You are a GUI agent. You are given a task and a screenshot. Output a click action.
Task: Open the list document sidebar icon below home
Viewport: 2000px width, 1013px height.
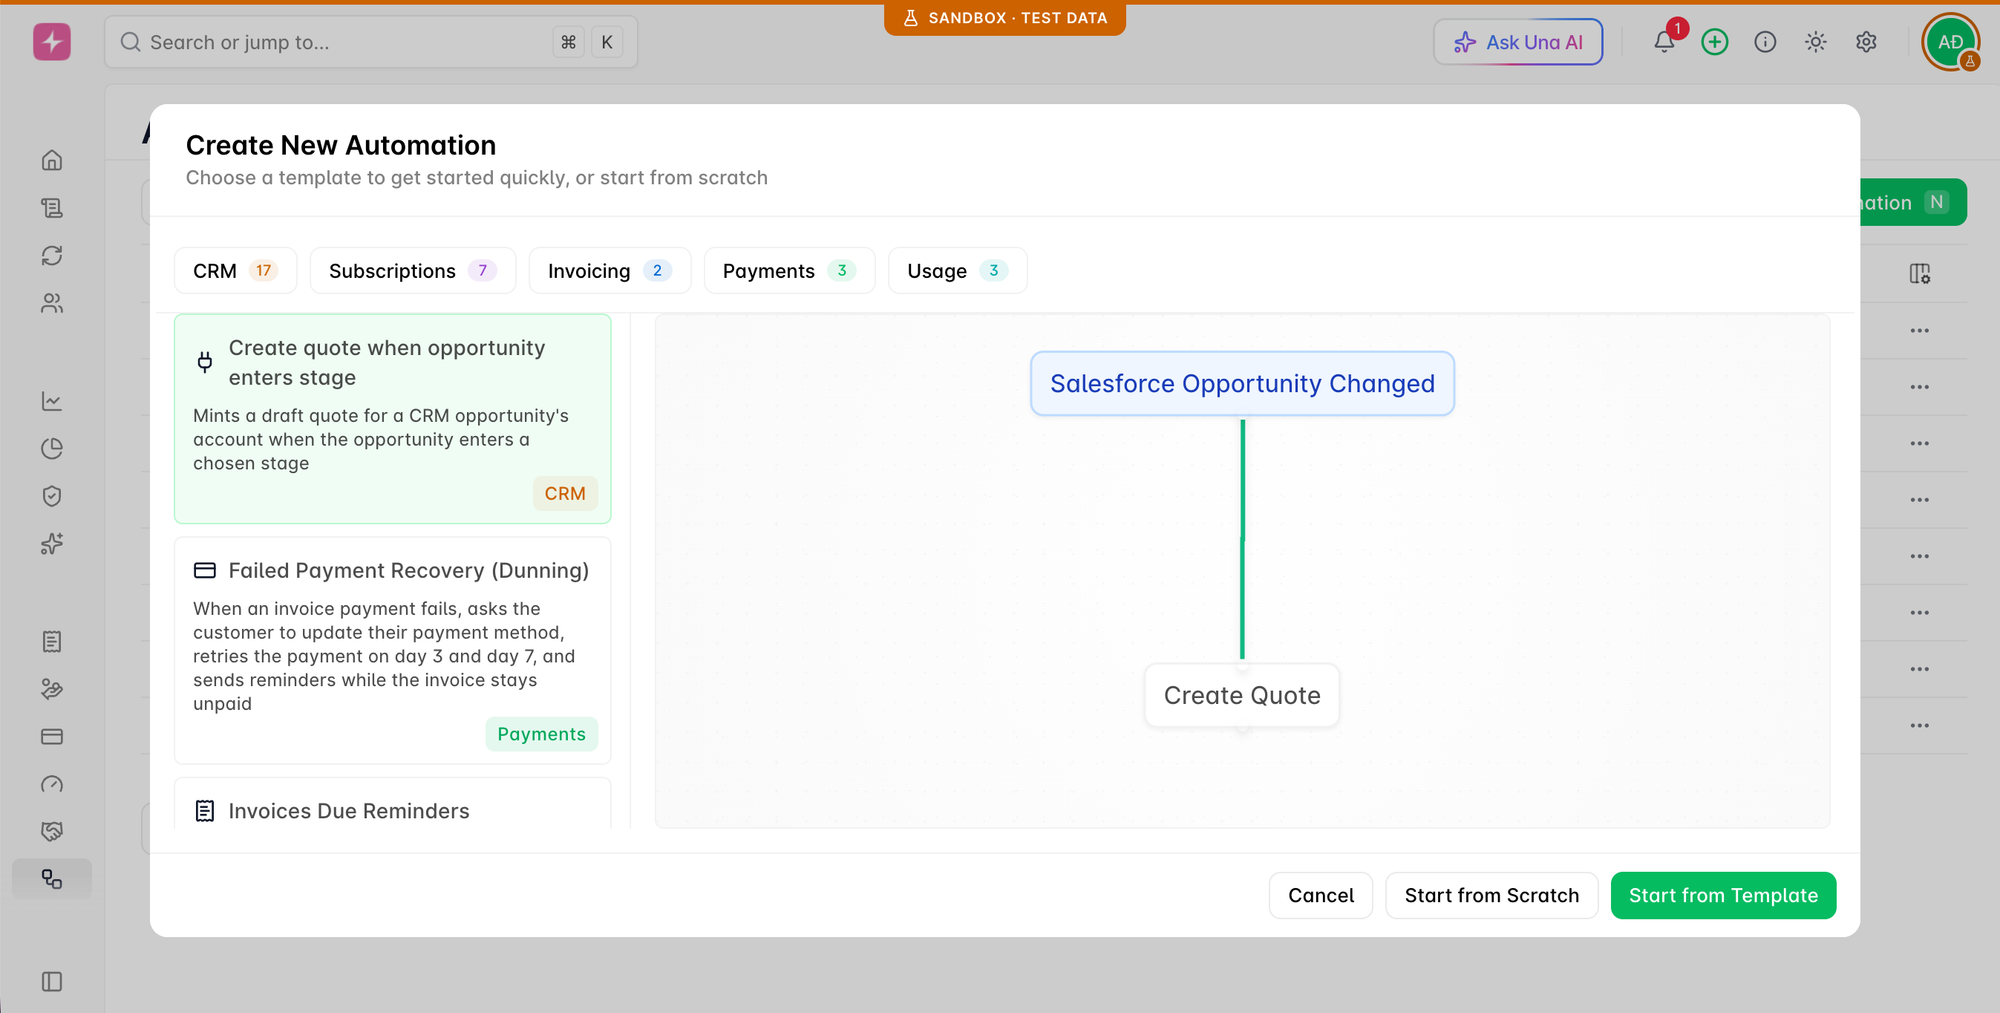pos(52,208)
